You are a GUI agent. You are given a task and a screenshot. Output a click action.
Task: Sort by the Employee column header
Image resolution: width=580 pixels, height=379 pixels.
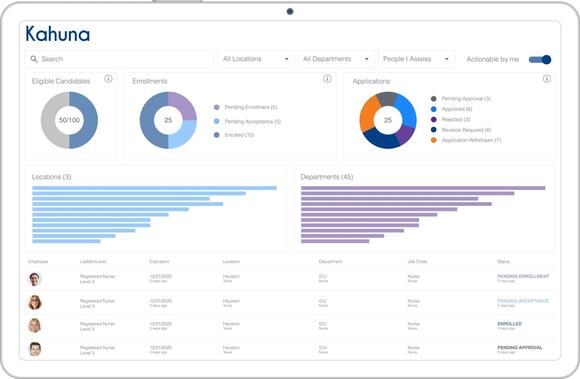pos(38,261)
